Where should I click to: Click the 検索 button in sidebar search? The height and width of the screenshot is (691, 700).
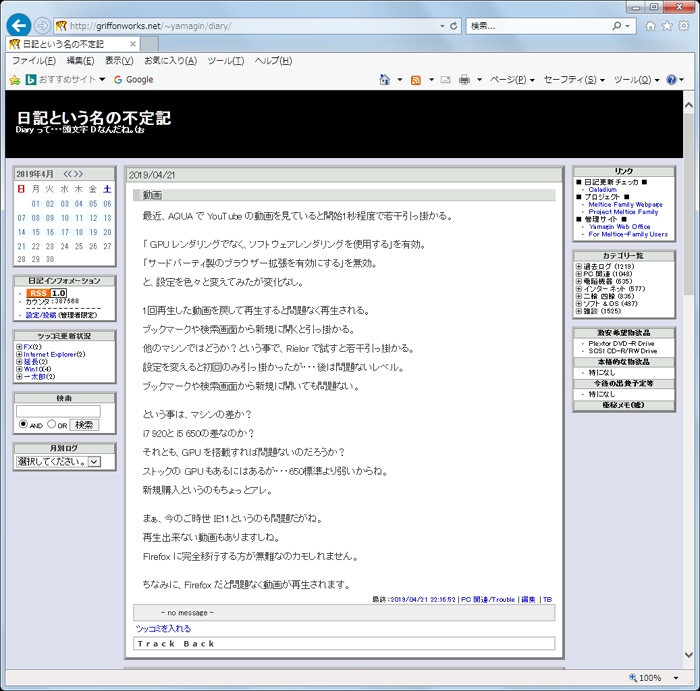84,425
